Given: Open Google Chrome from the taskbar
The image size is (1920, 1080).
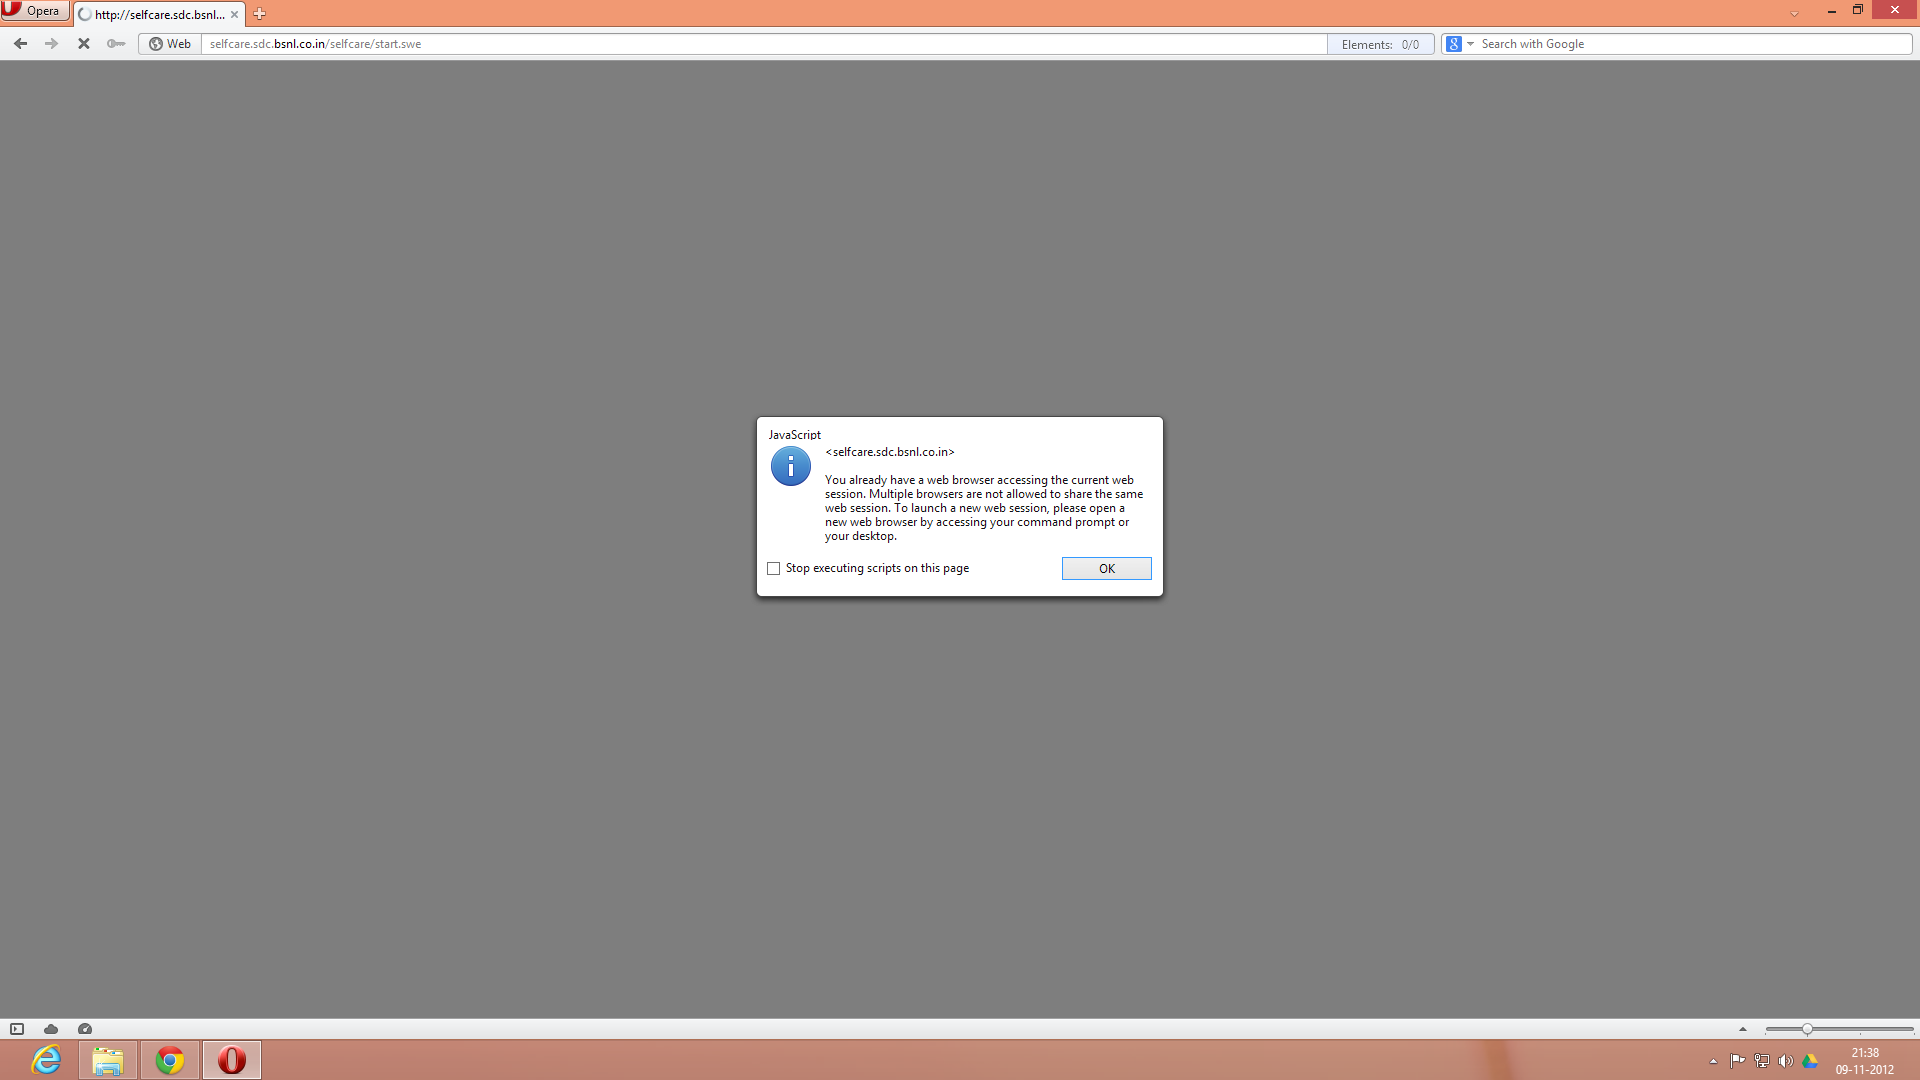Looking at the screenshot, I should point(170,1060).
